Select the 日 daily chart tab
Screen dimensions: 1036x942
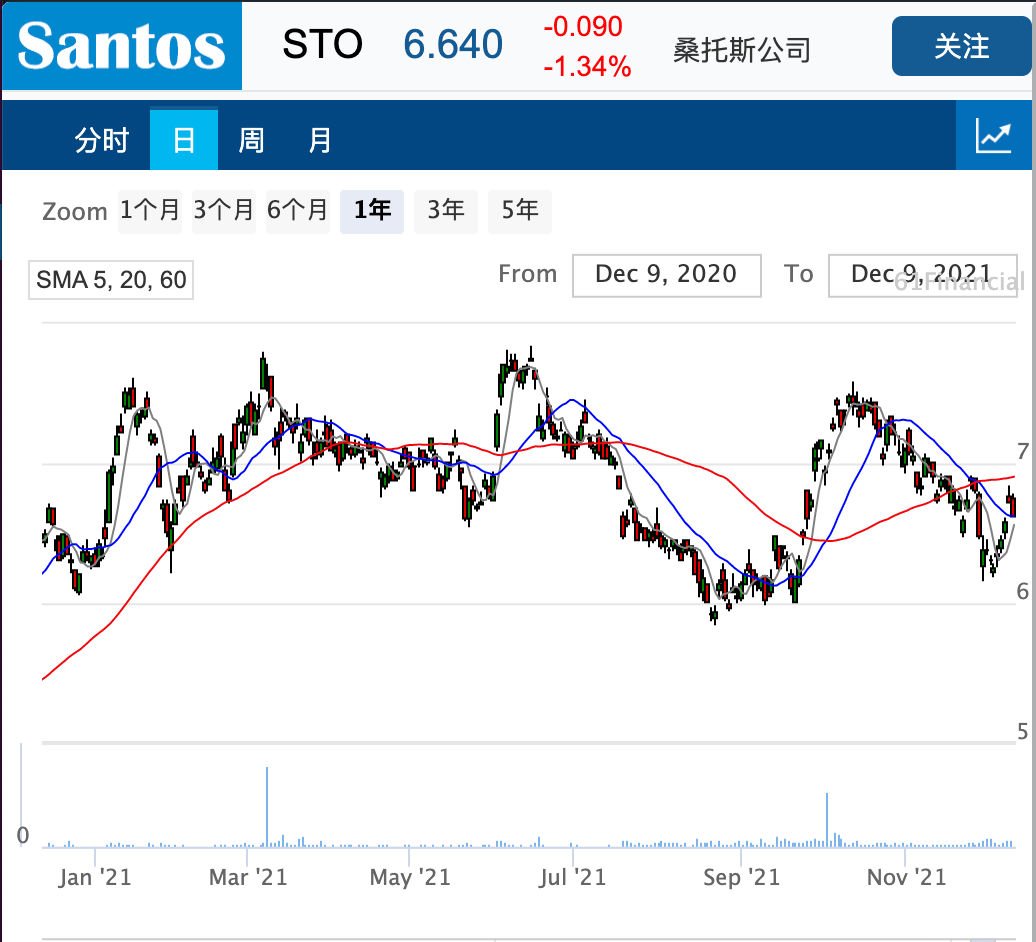(x=184, y=140)
